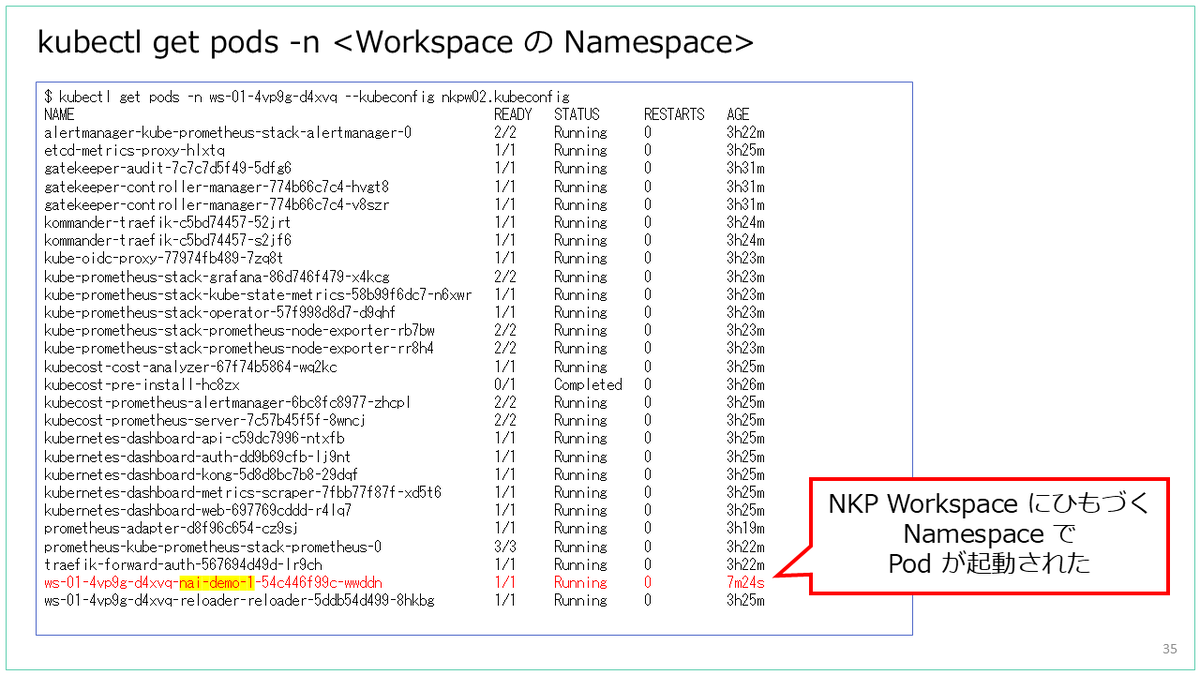The width and height of the screenshot is (1200, 675).
Task: Select the kubecost-prometheus-alertmanager pod name
Action: (228, 403)
